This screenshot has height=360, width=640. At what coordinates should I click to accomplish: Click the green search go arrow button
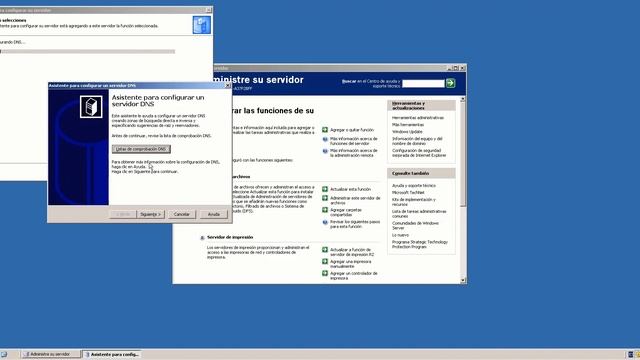[x=450, y=83]
